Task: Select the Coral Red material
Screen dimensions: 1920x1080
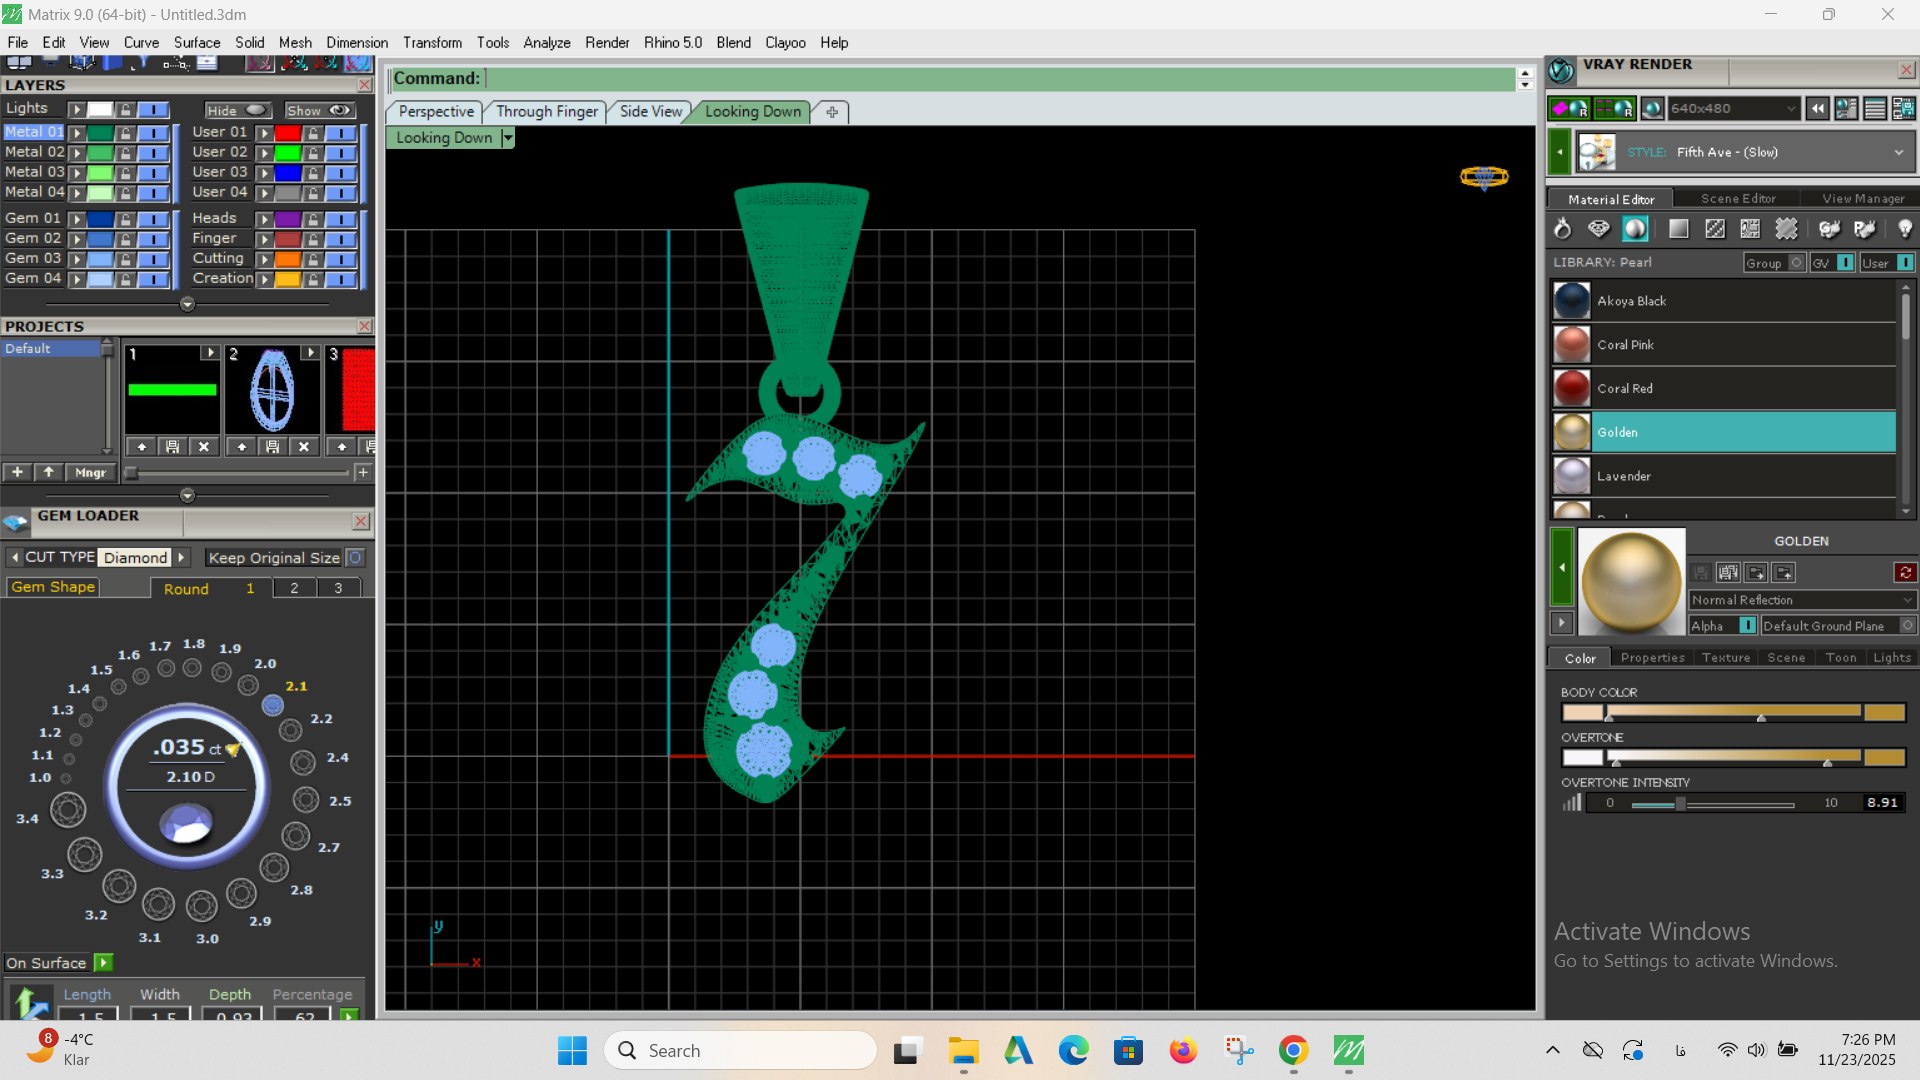Action: (1724, 389)
